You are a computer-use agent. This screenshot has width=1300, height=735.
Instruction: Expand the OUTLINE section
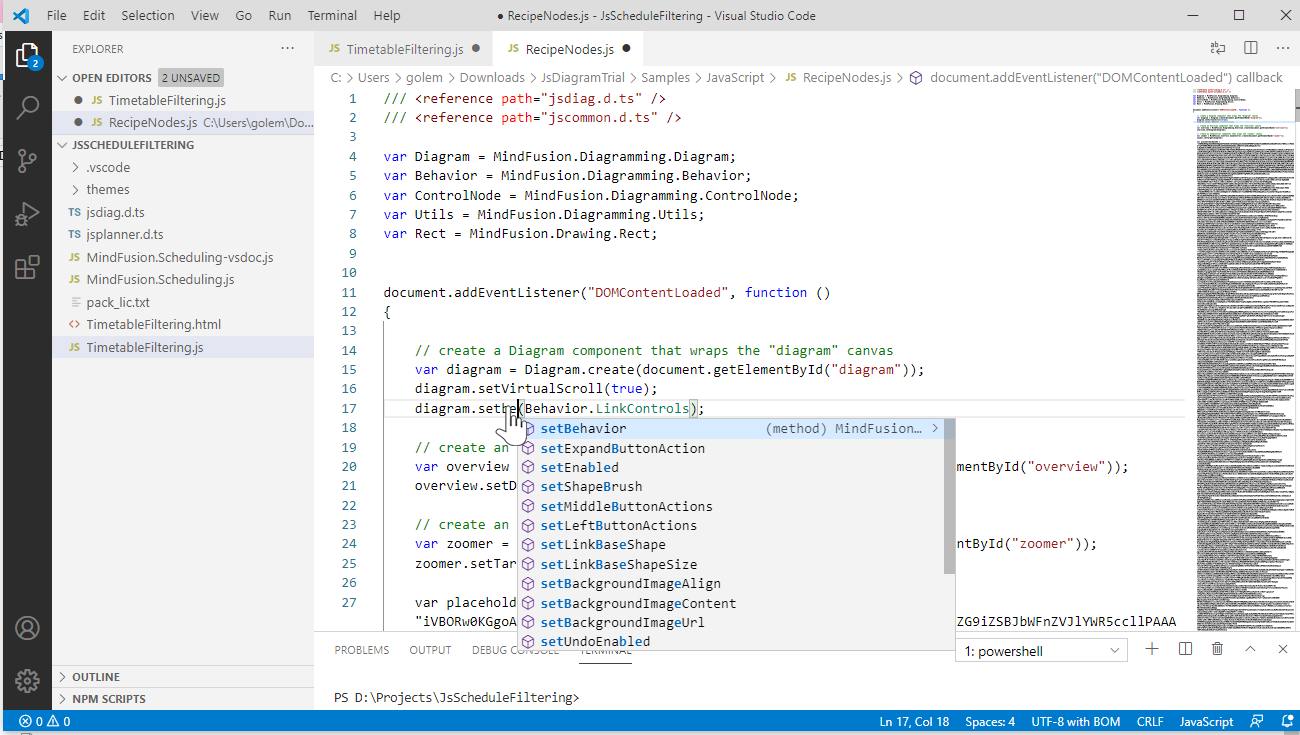tap(95, 677)
